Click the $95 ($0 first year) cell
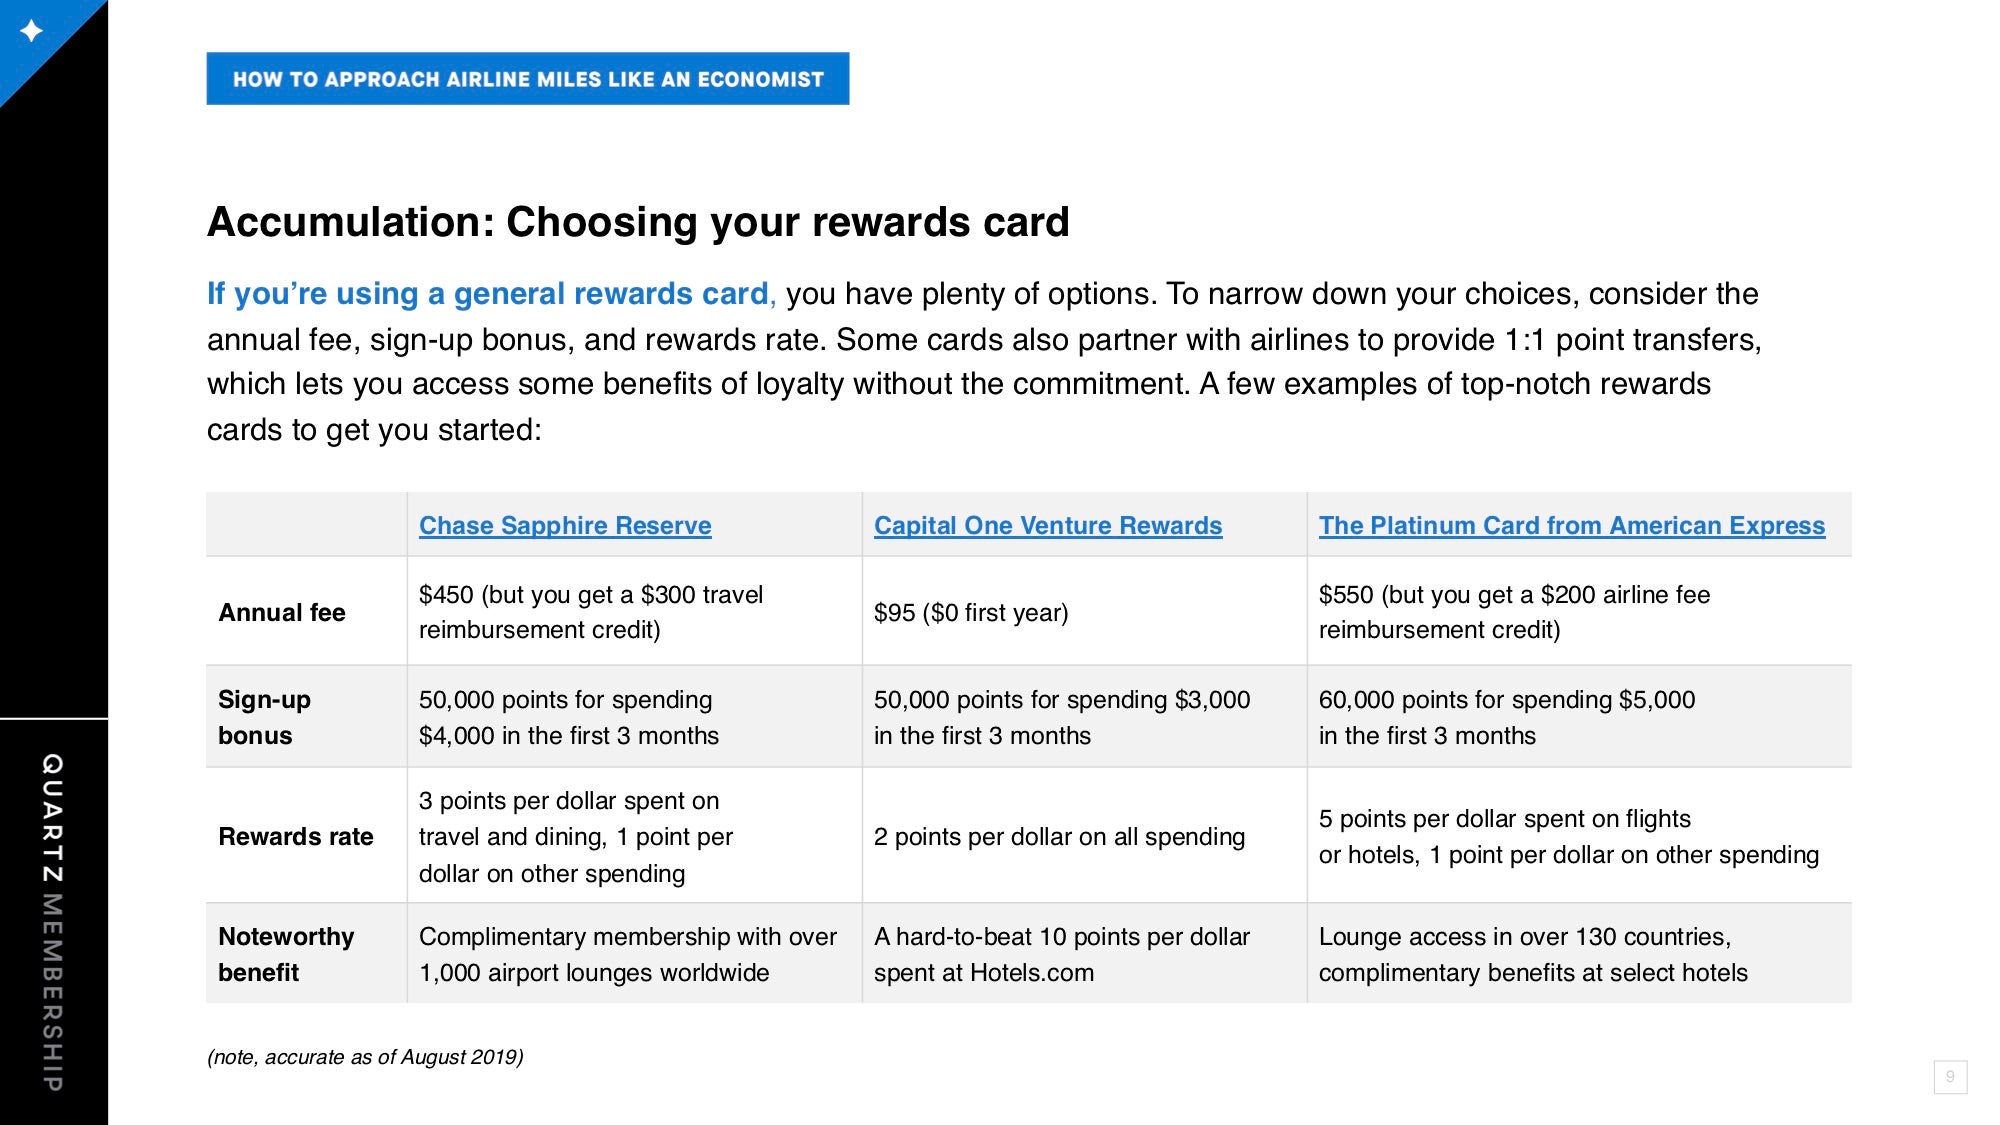This screenshot has width=2000, height=1125. click(1085, 612)
